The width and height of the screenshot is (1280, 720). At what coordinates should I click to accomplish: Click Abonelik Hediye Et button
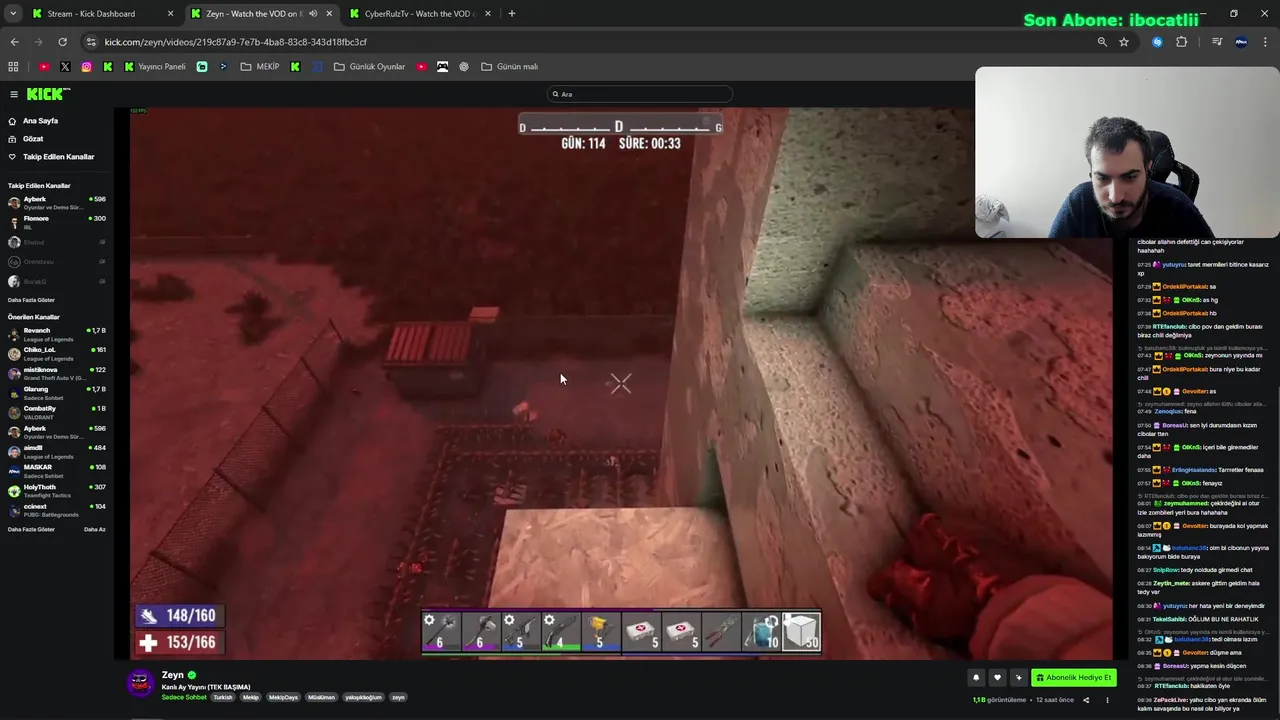coord(1073,678)
